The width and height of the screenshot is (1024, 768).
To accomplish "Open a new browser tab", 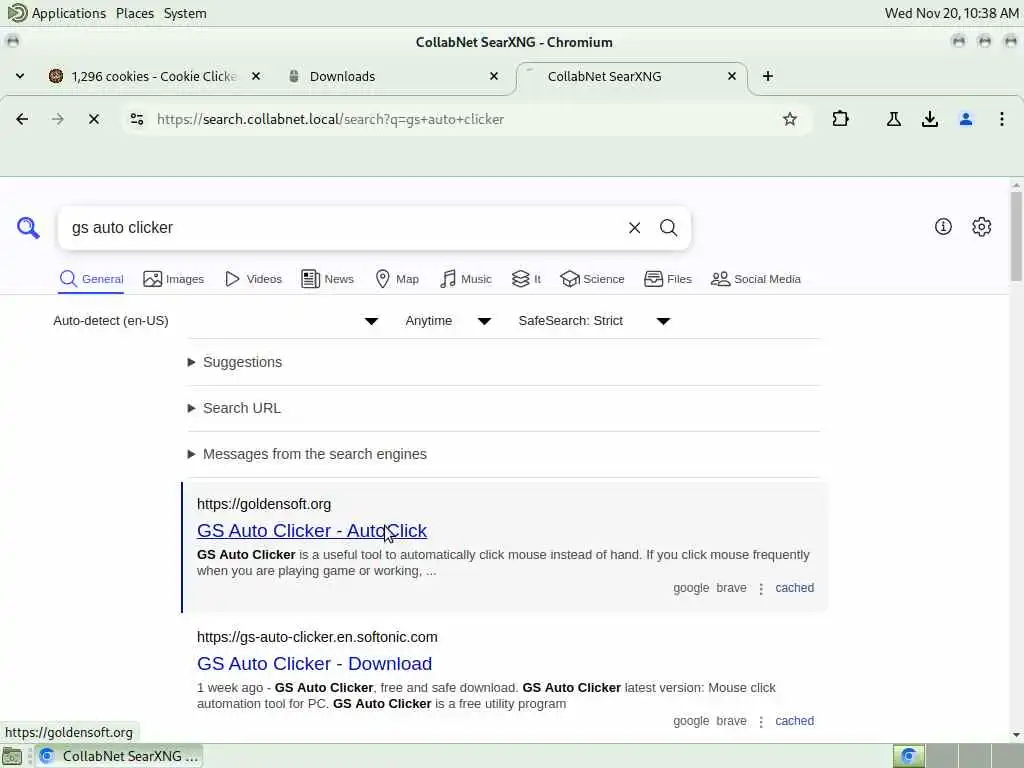I will [768, 76].
